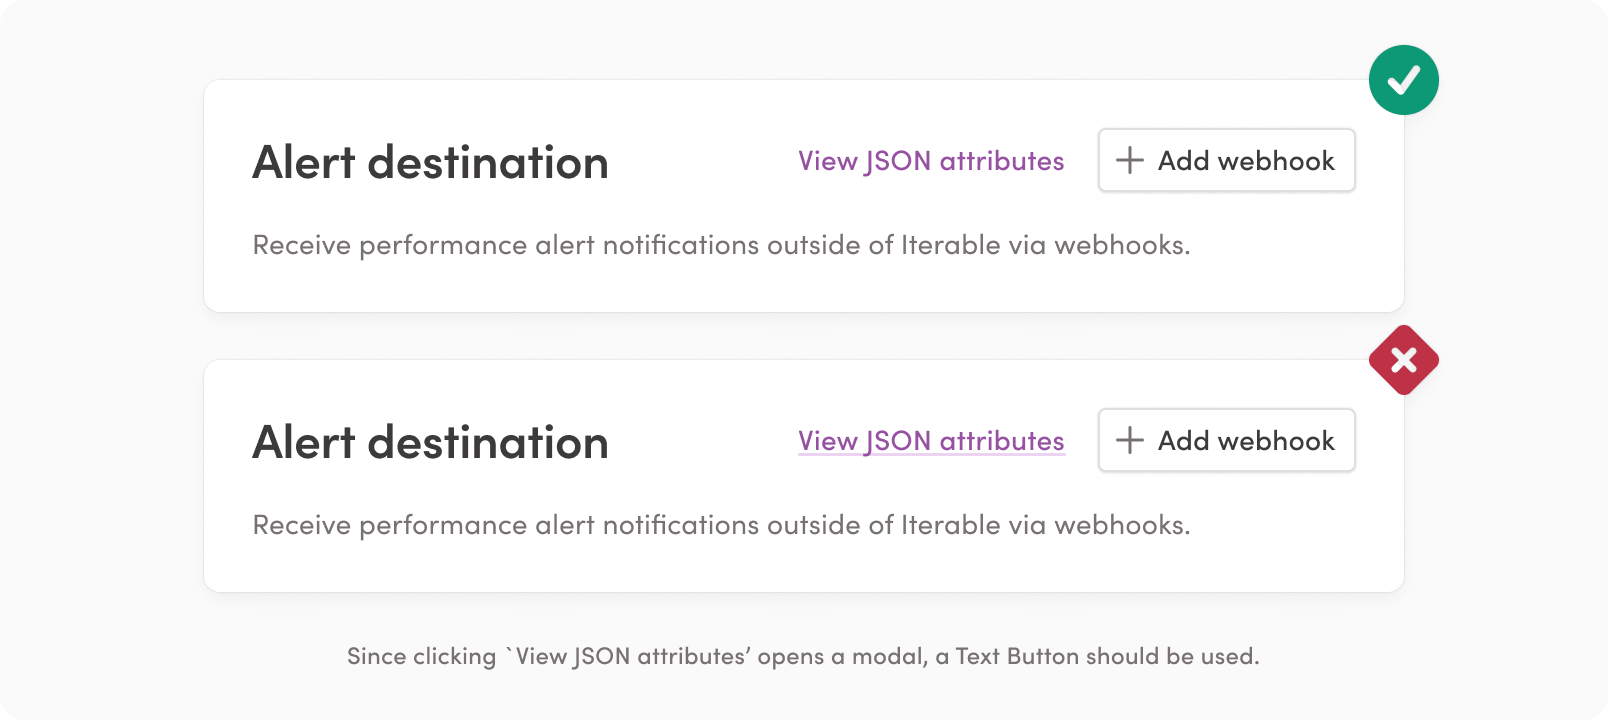Click the plus icon in the correct-example card
The image size is (1608, 720).
tap(1129, 160)
